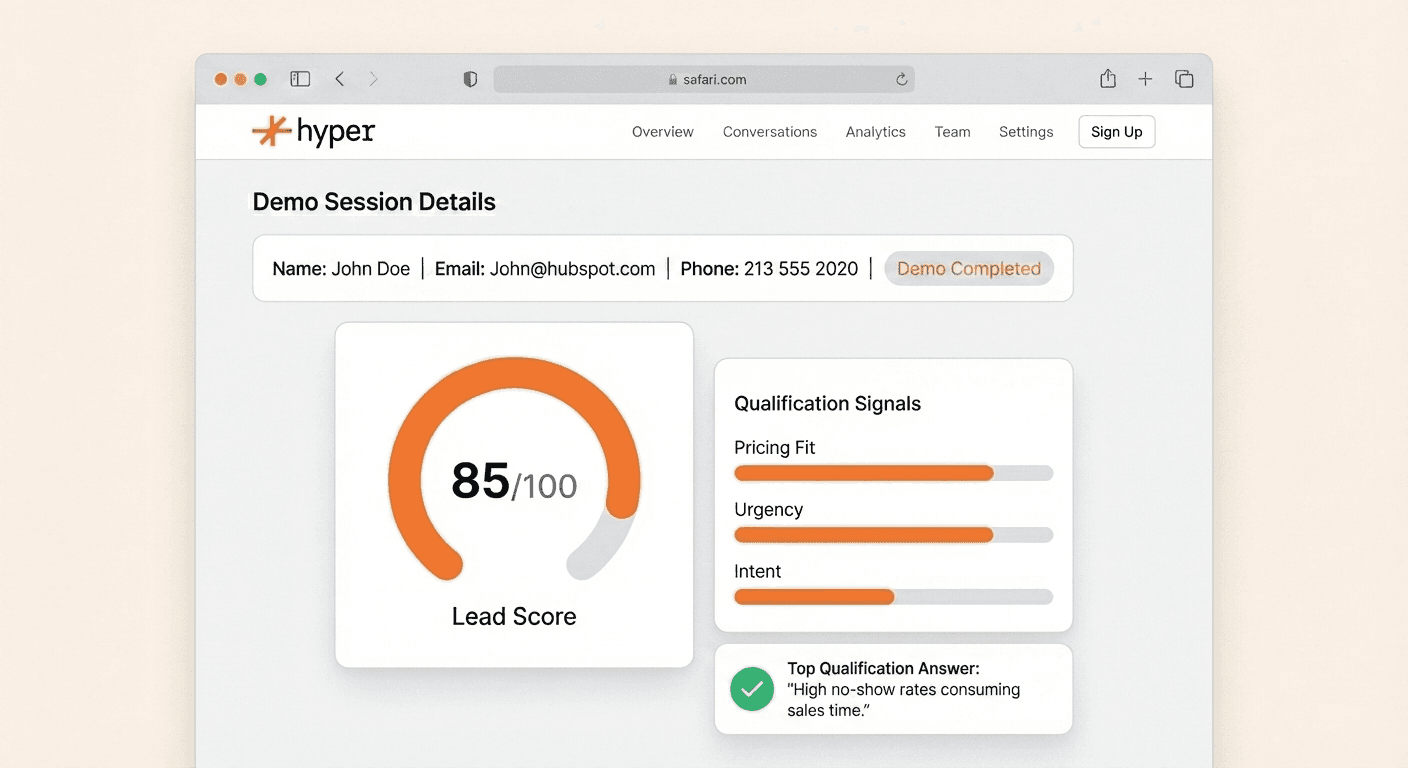Reload the page with refresh icon
The image size is (1408, 768).
(901, 79)
